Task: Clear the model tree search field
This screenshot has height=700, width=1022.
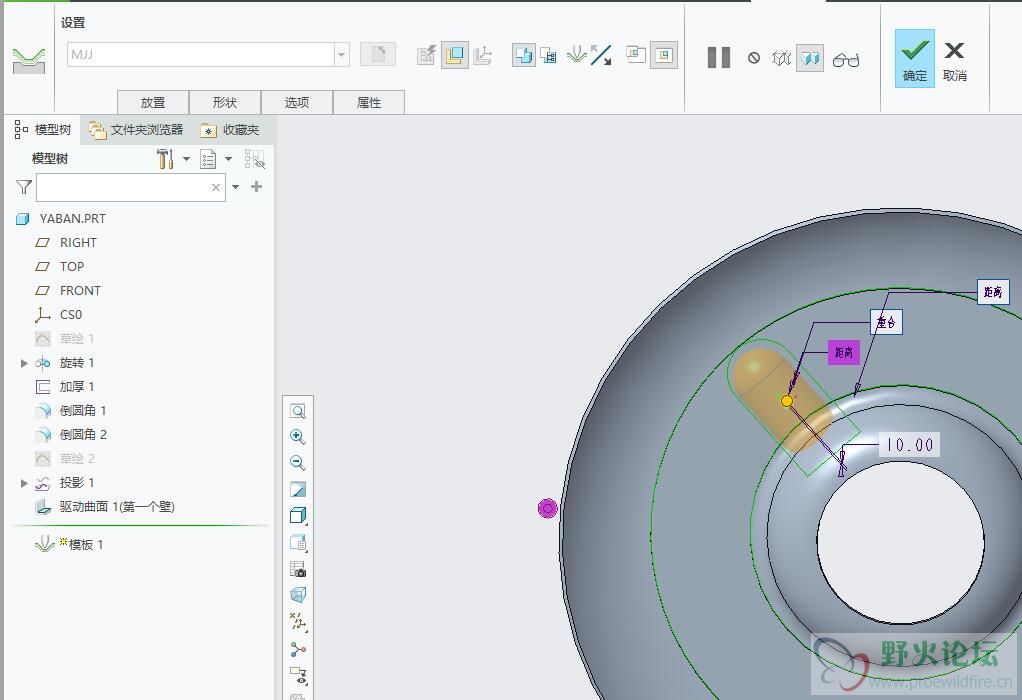Action: [x=216, y=187]
